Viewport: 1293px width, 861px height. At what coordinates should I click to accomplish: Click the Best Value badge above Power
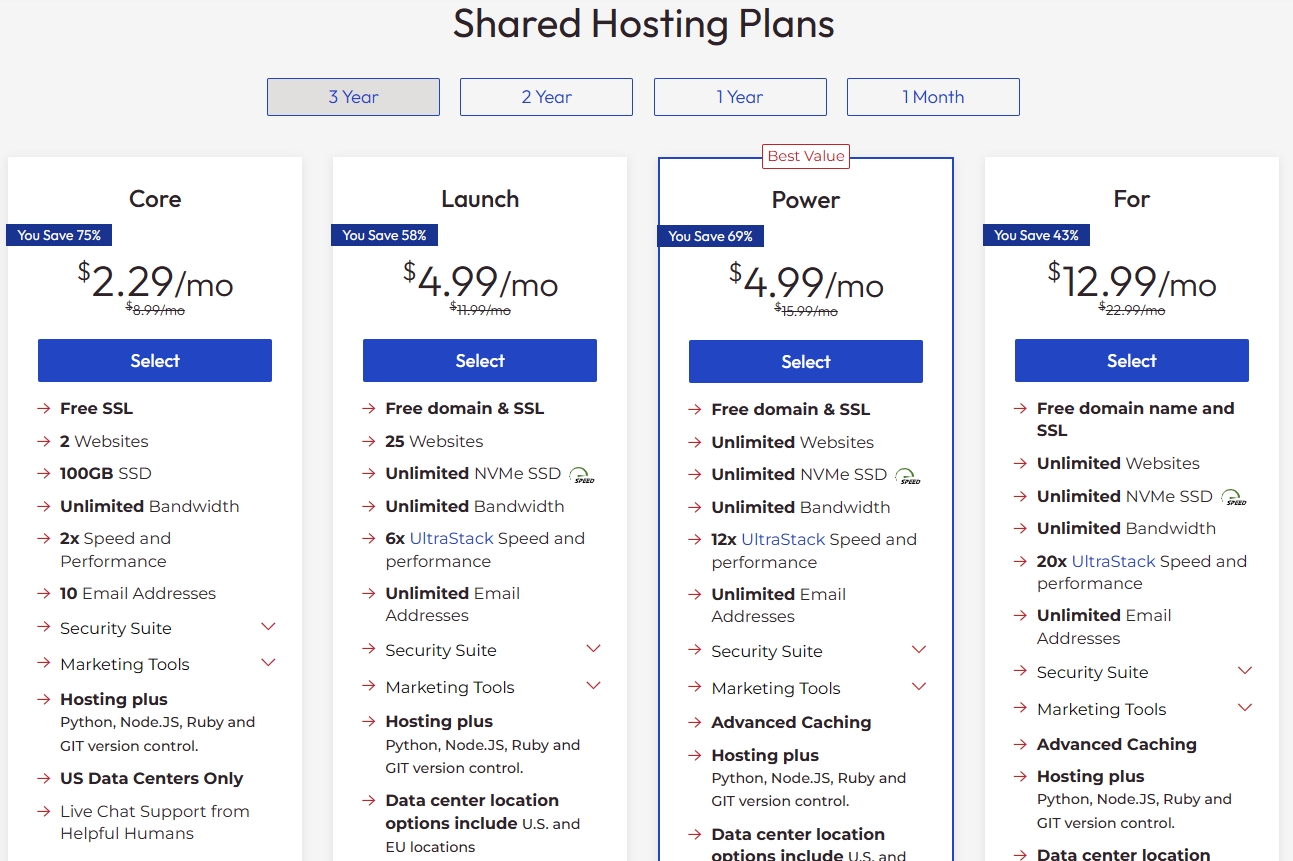click(806, 156)
